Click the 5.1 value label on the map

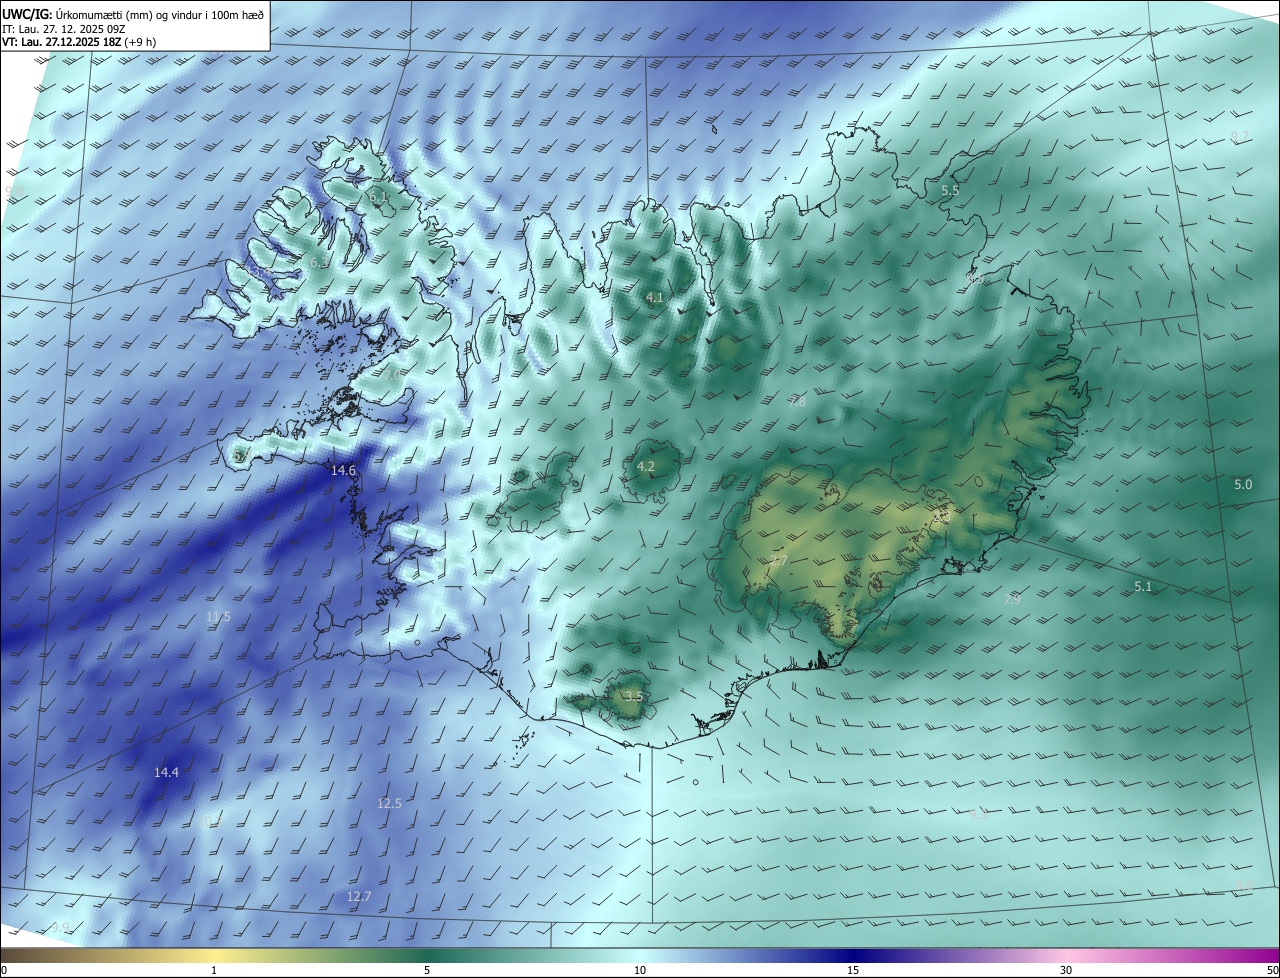(1143, 587)
